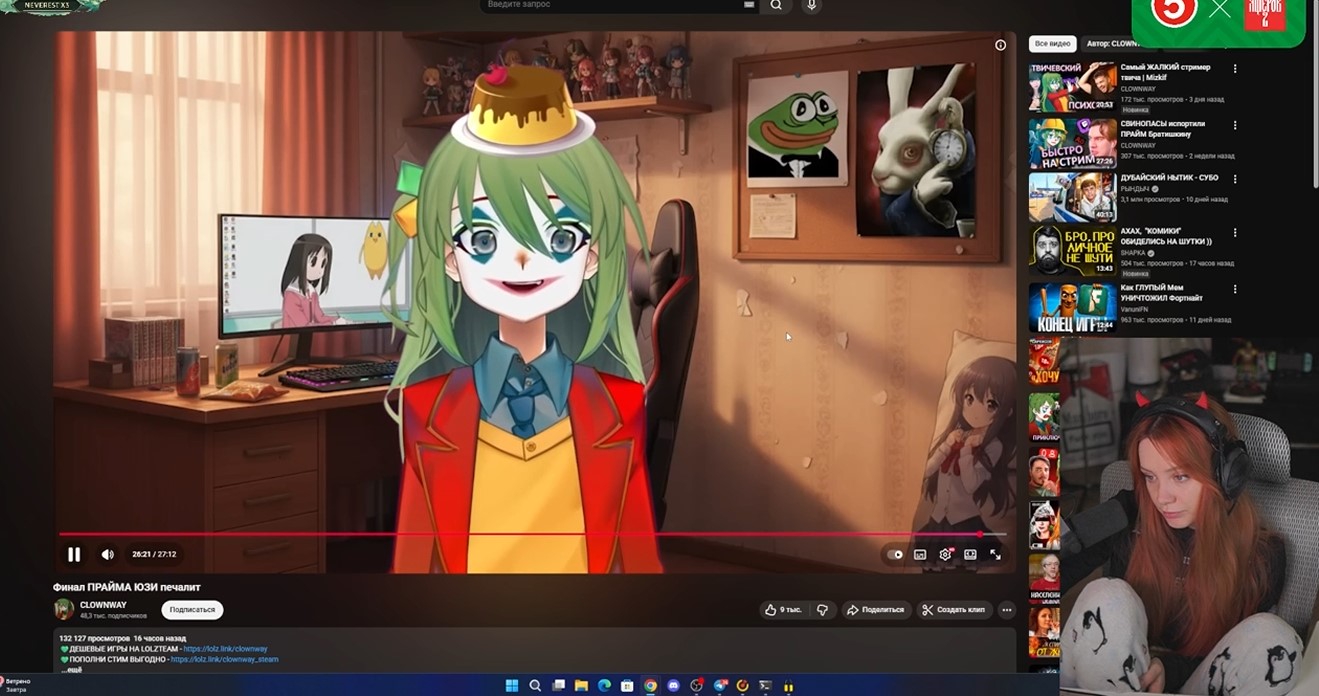1319x696 pixels.
Task: Open the weather widget showing Ветрено
Action: 17,685
